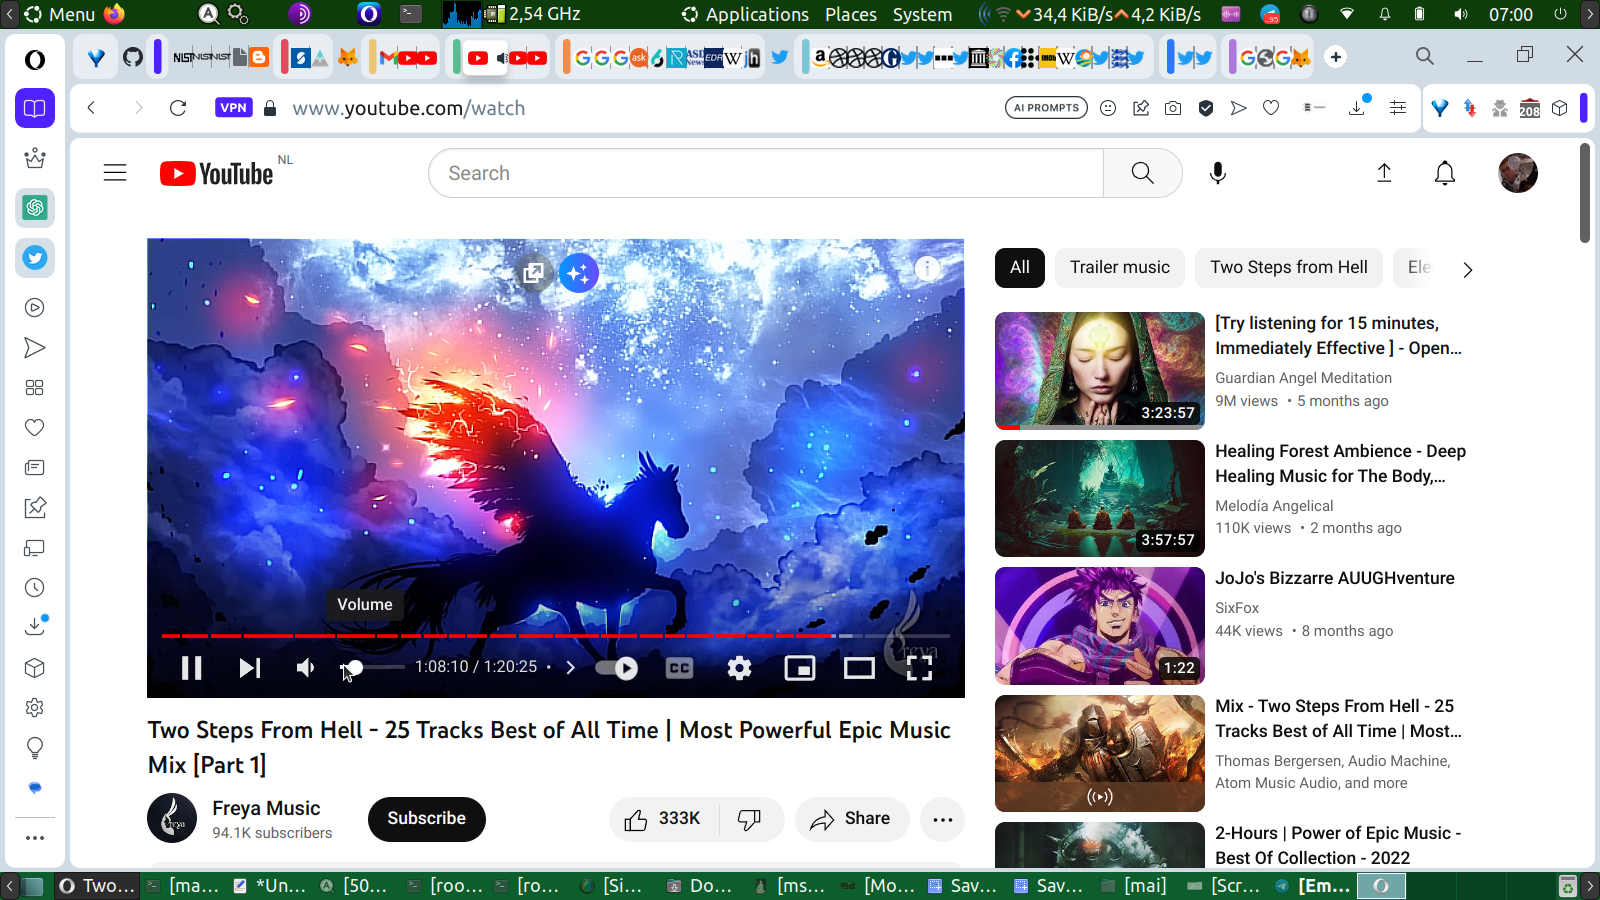Click the YouTube search magnifier button

[x=1142, y=173]
